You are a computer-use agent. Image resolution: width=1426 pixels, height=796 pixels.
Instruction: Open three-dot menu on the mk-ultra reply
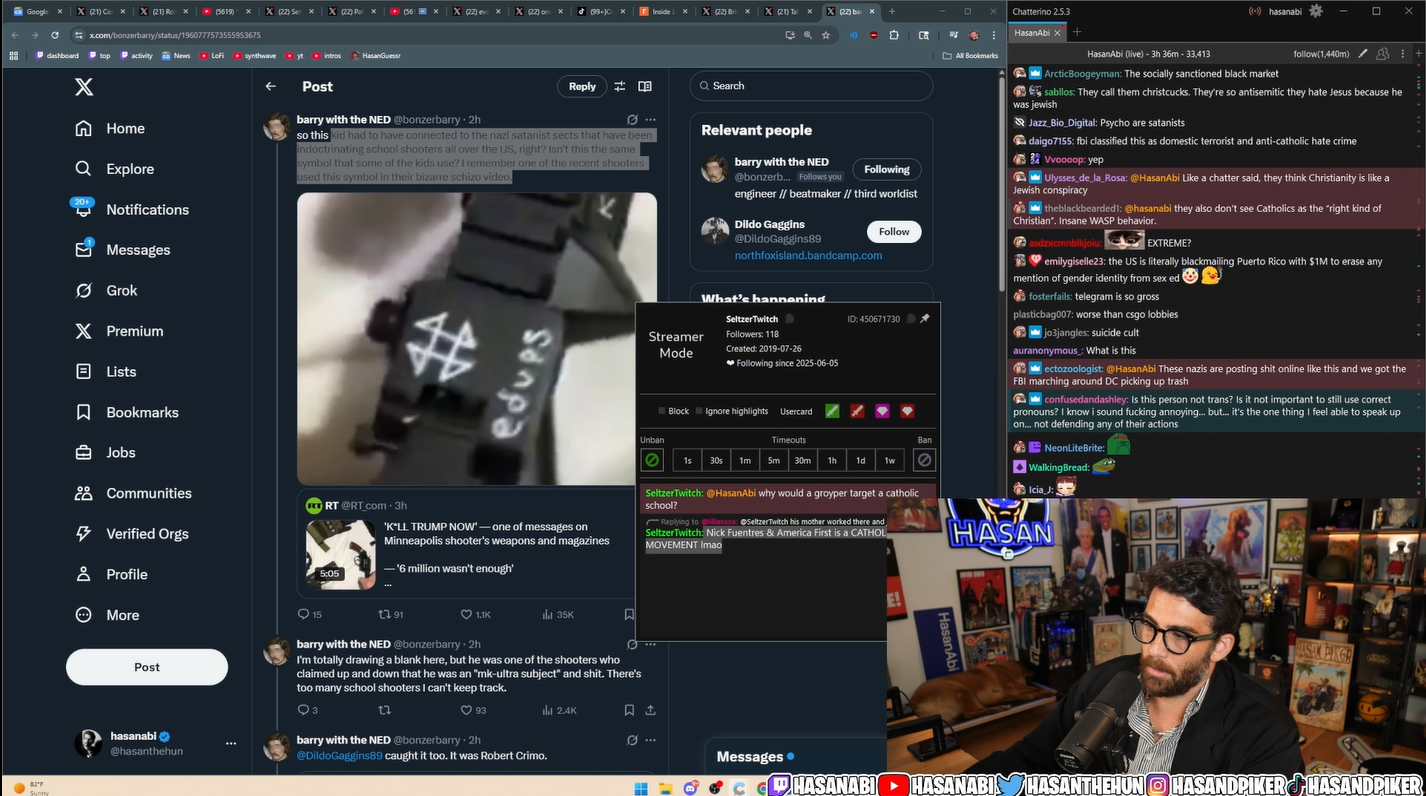point(651,644)
